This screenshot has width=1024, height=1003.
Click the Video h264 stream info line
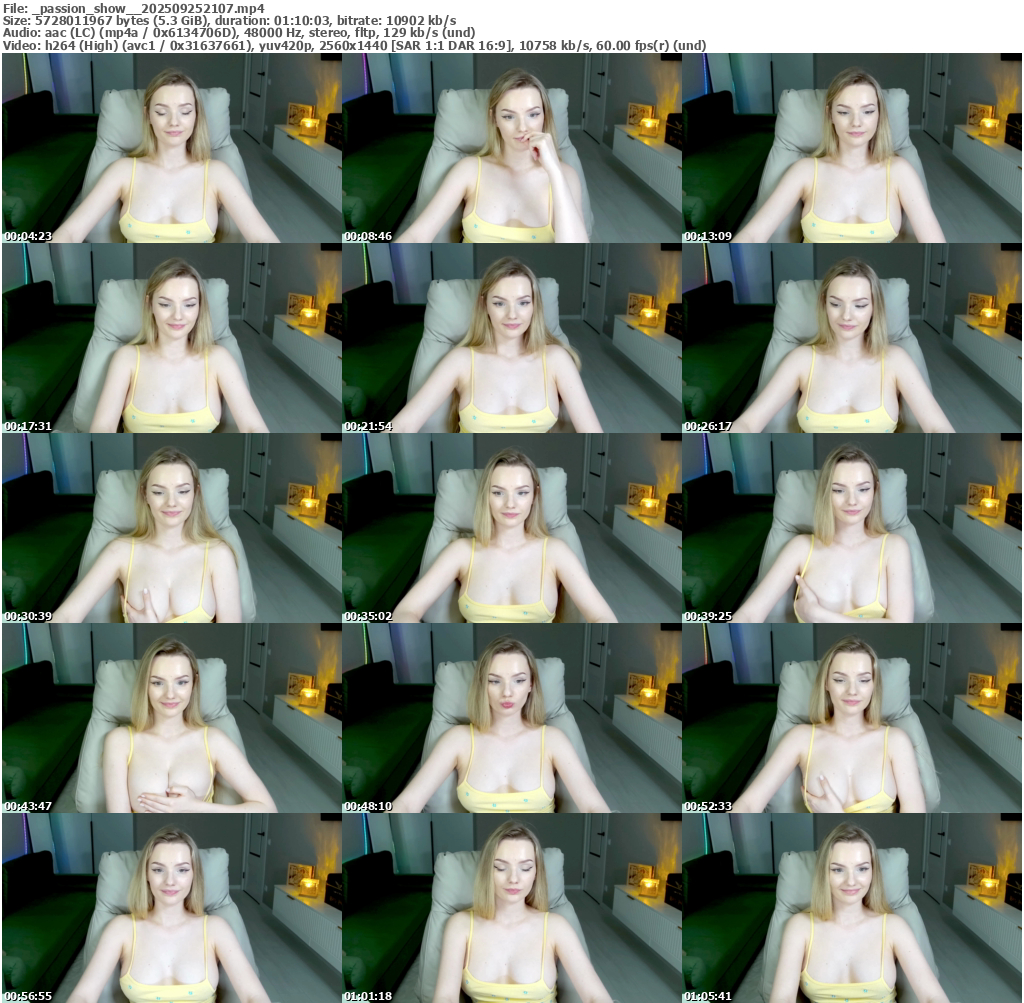point(355,45)
